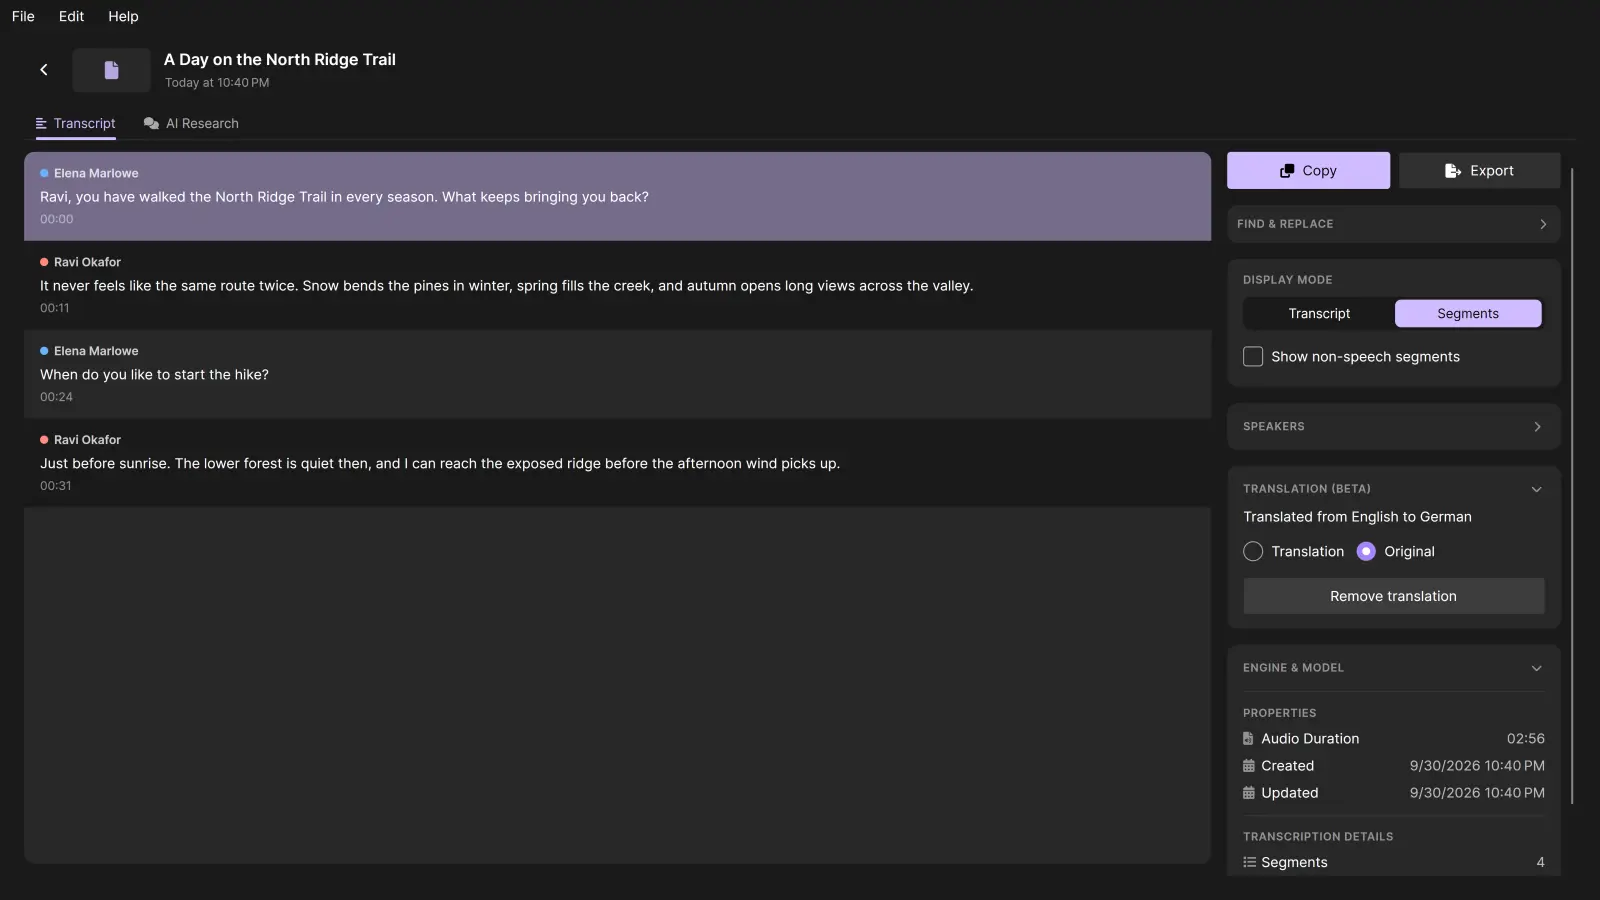
Task: Select the segment 'When do you like to start the hike?'
Action: point(617,374)
